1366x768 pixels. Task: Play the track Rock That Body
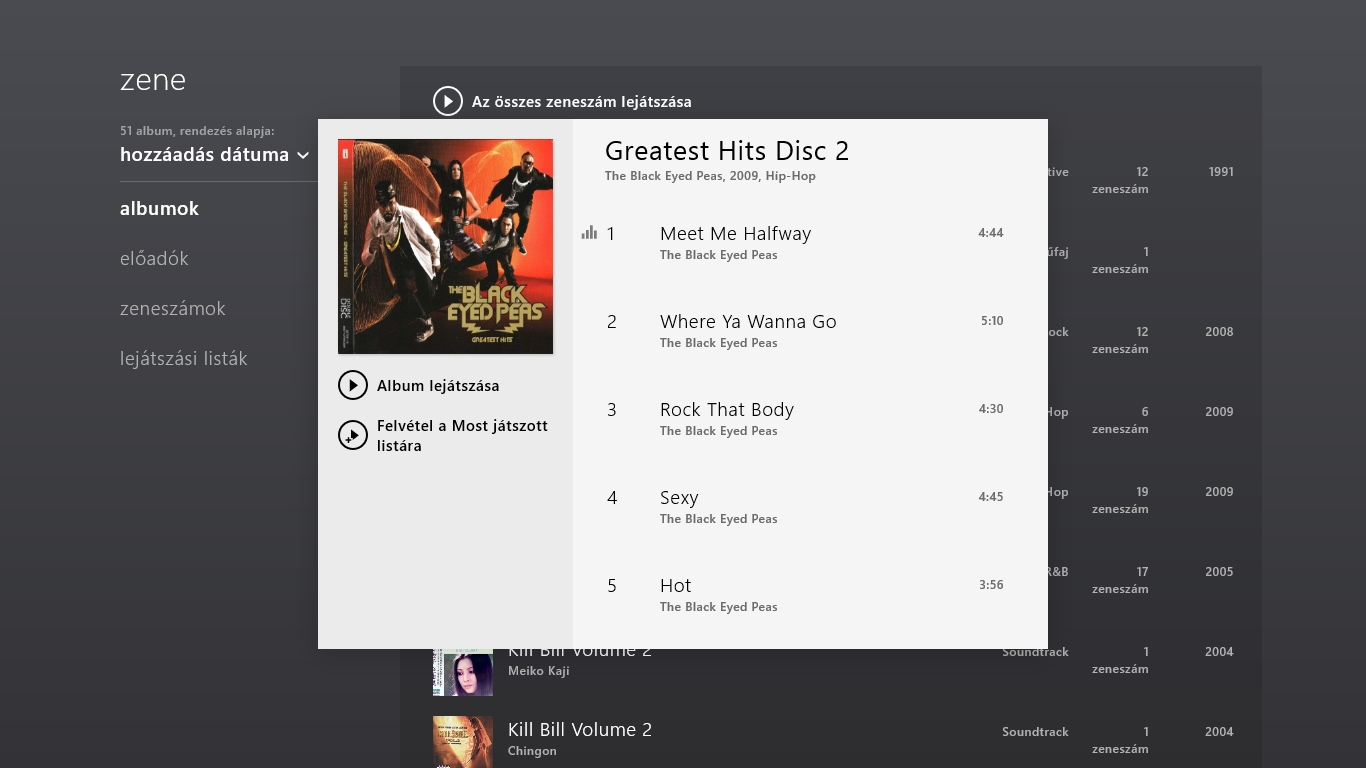pyautogui.click(x=726, y=410)
